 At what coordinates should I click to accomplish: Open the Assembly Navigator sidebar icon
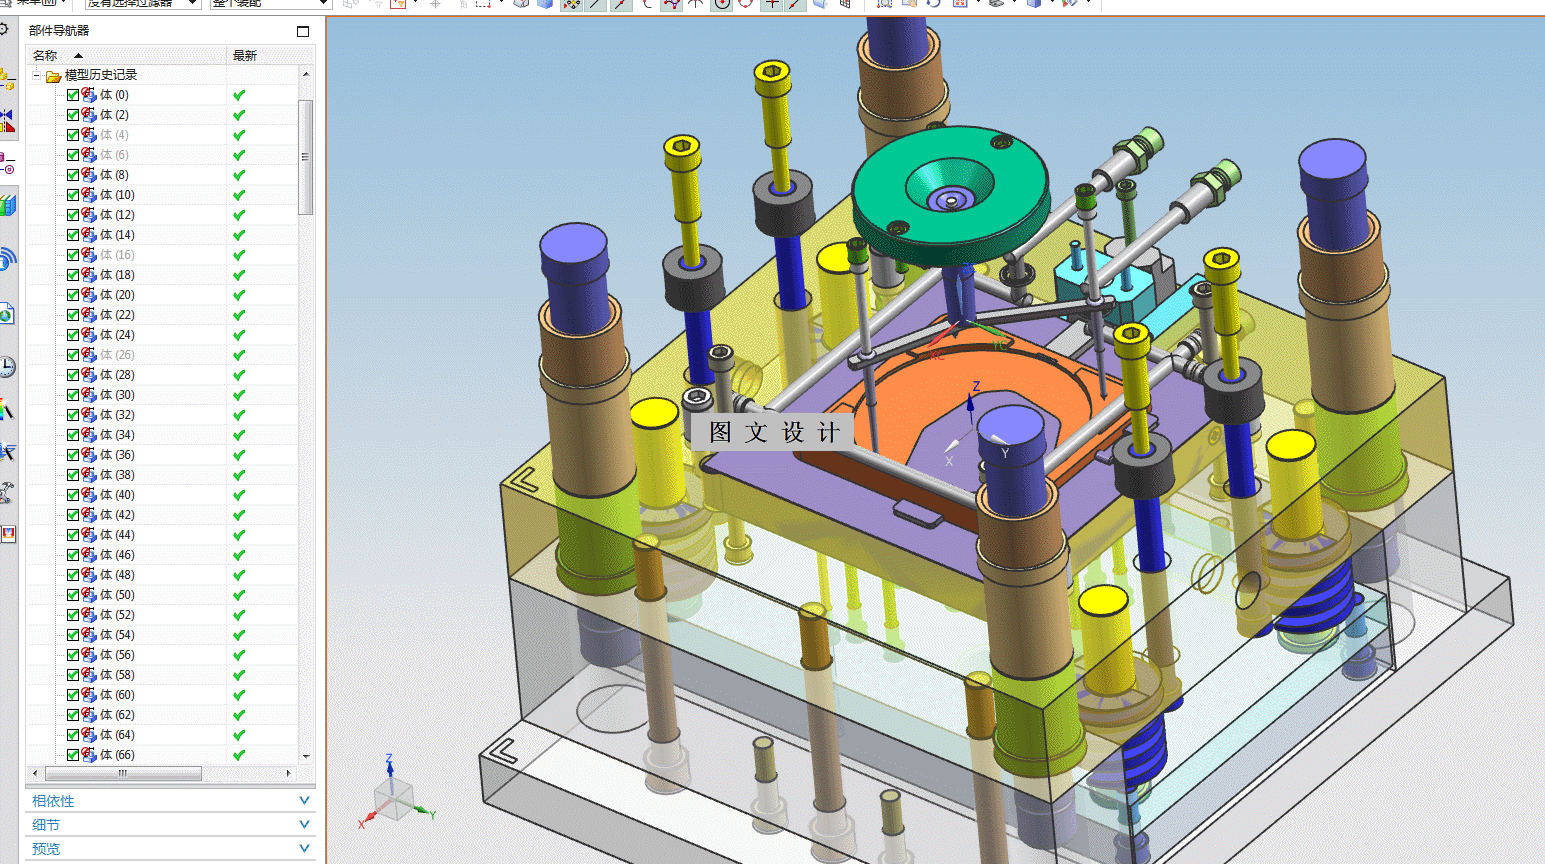pos(7,80)
